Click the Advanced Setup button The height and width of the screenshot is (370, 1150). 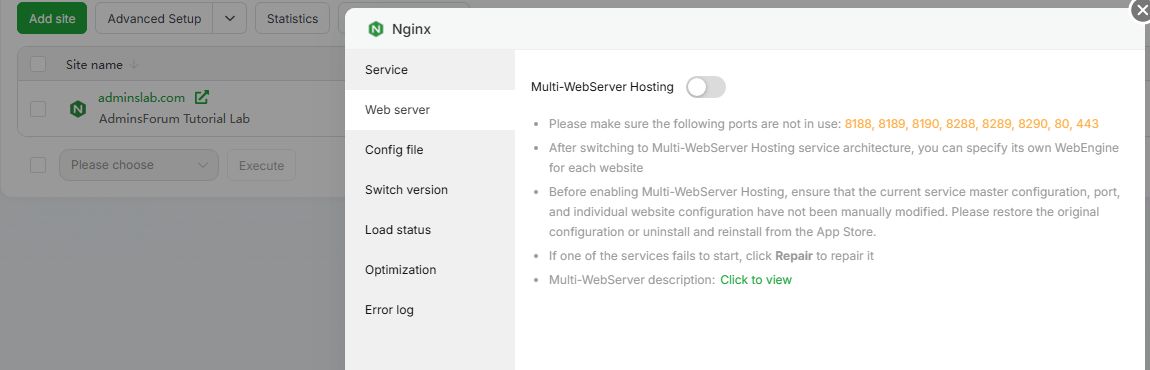[x=154, y=18]
